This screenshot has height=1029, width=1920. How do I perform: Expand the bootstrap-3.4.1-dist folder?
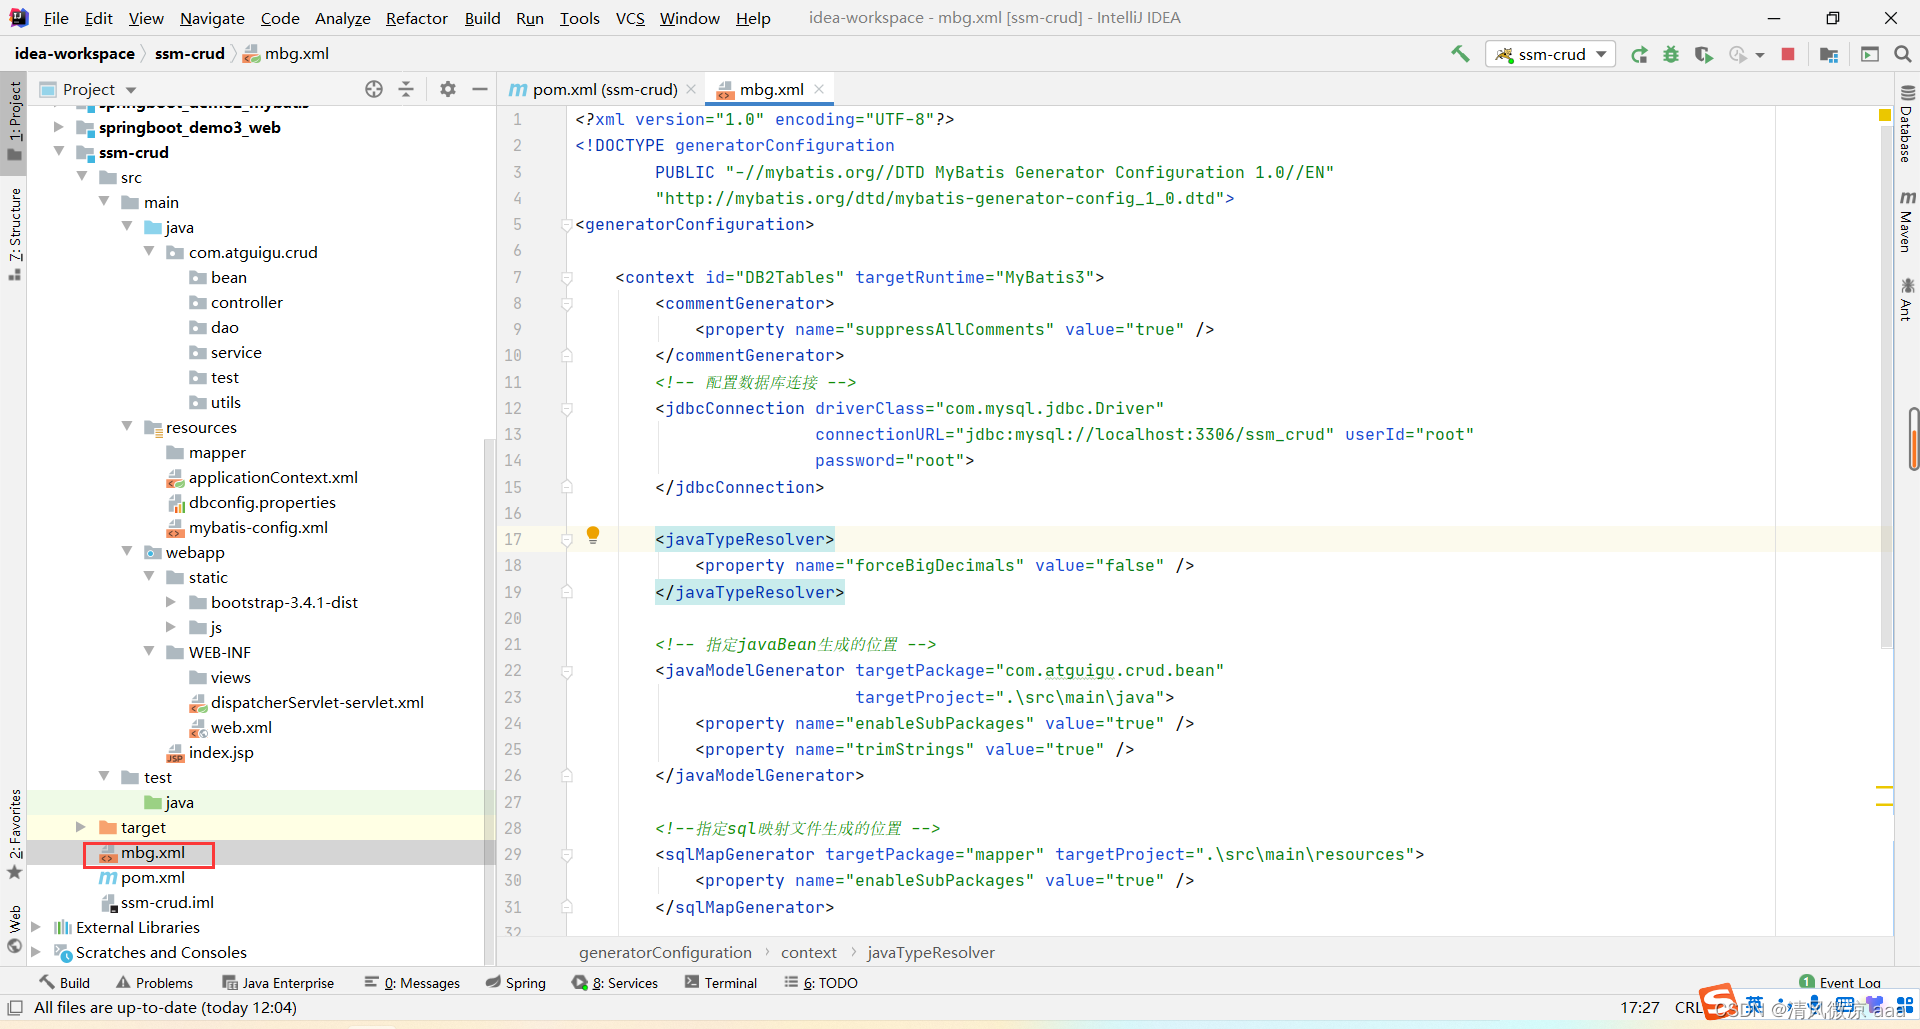[171, 602]
